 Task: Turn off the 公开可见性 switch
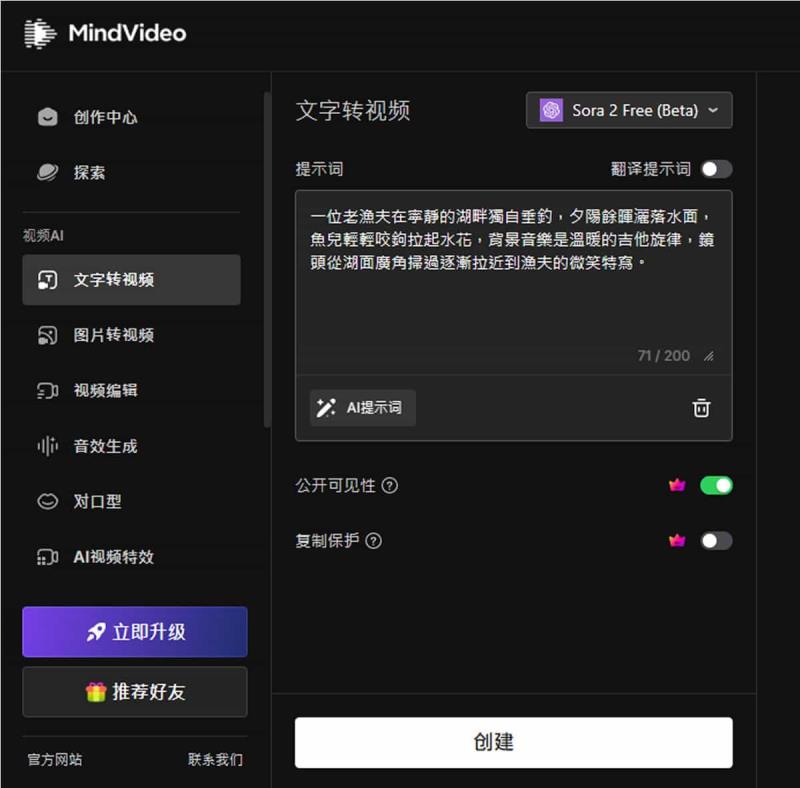[716, 486]
